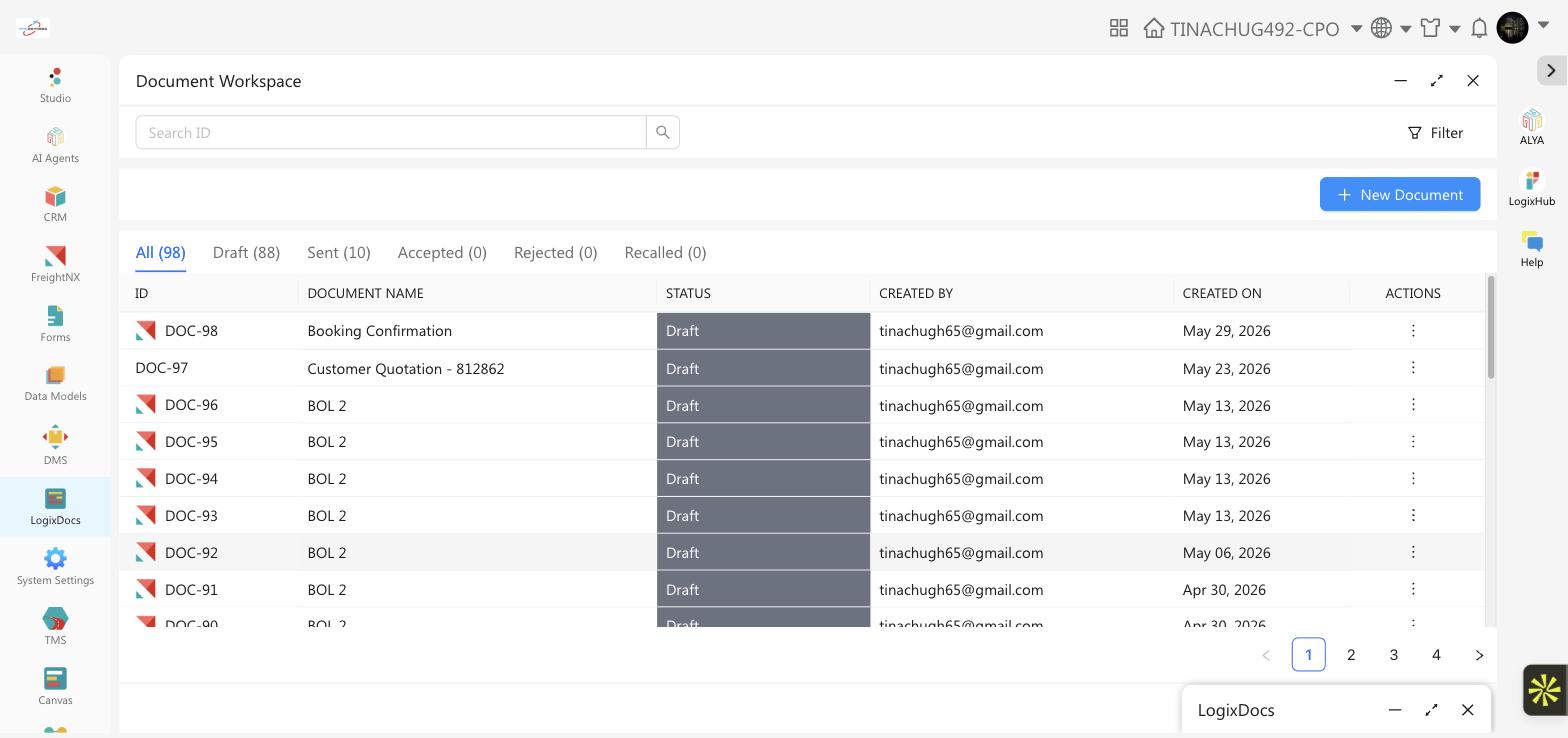Open actions menu for DOC-97 row

tap(1413, 368)
